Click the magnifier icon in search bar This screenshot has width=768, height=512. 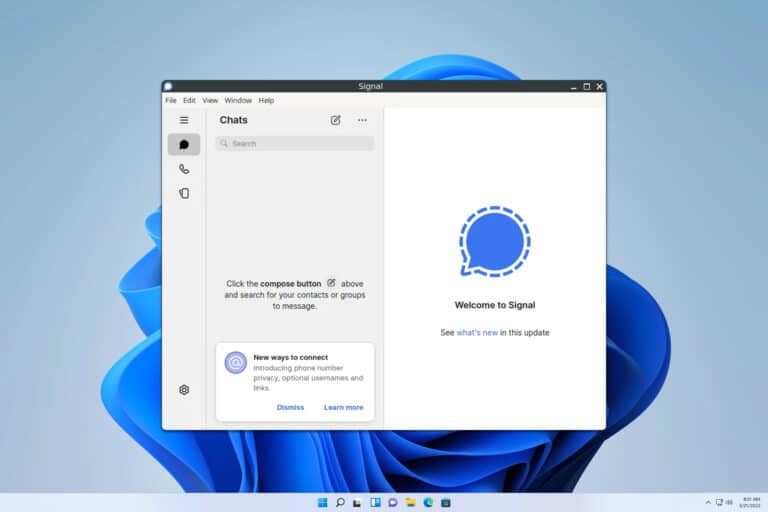tap(224, 144)
